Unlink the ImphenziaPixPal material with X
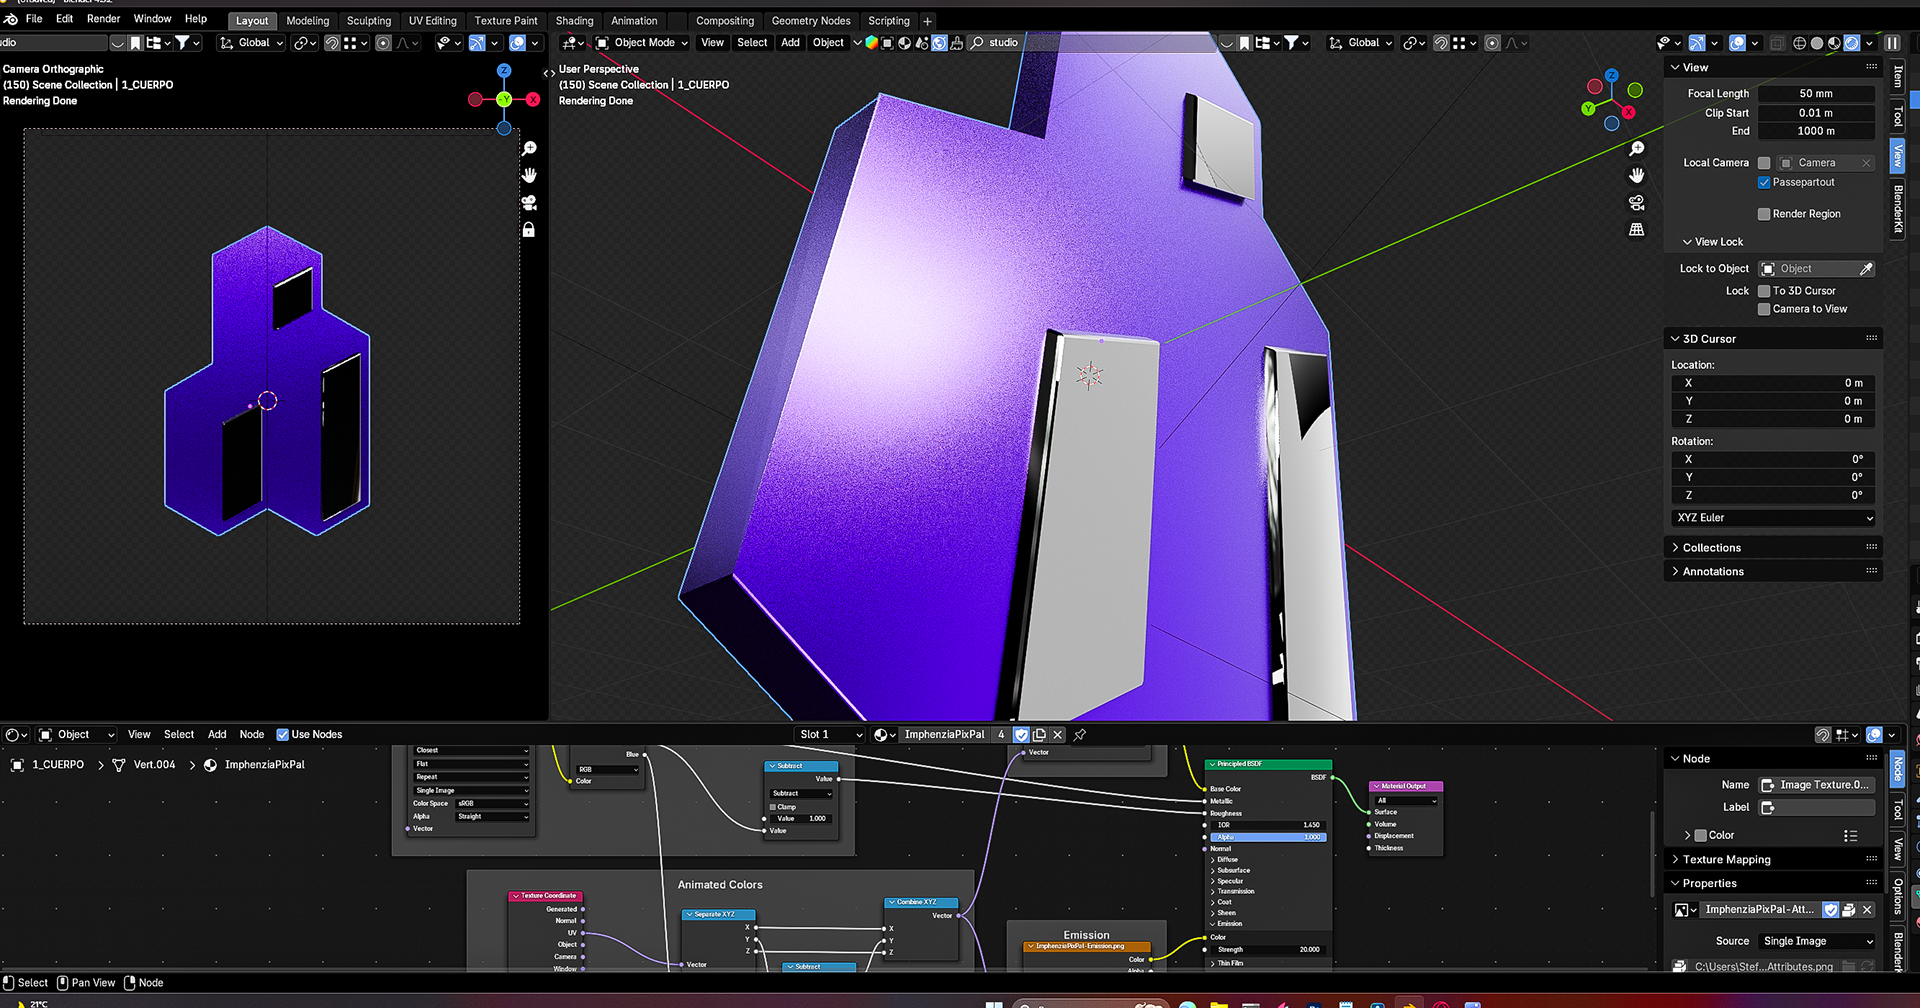Viewport: 1920px width, 1008px height. click(x=1058, y=735)
